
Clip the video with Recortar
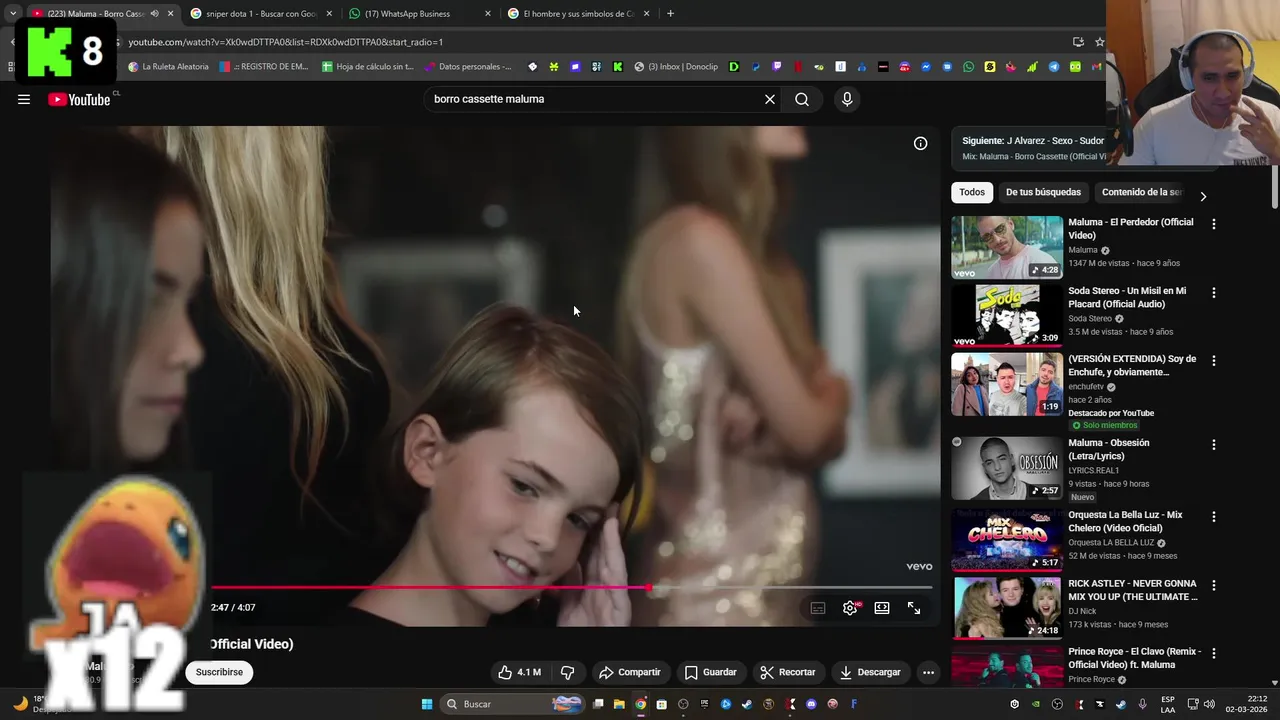click(787, 672)
